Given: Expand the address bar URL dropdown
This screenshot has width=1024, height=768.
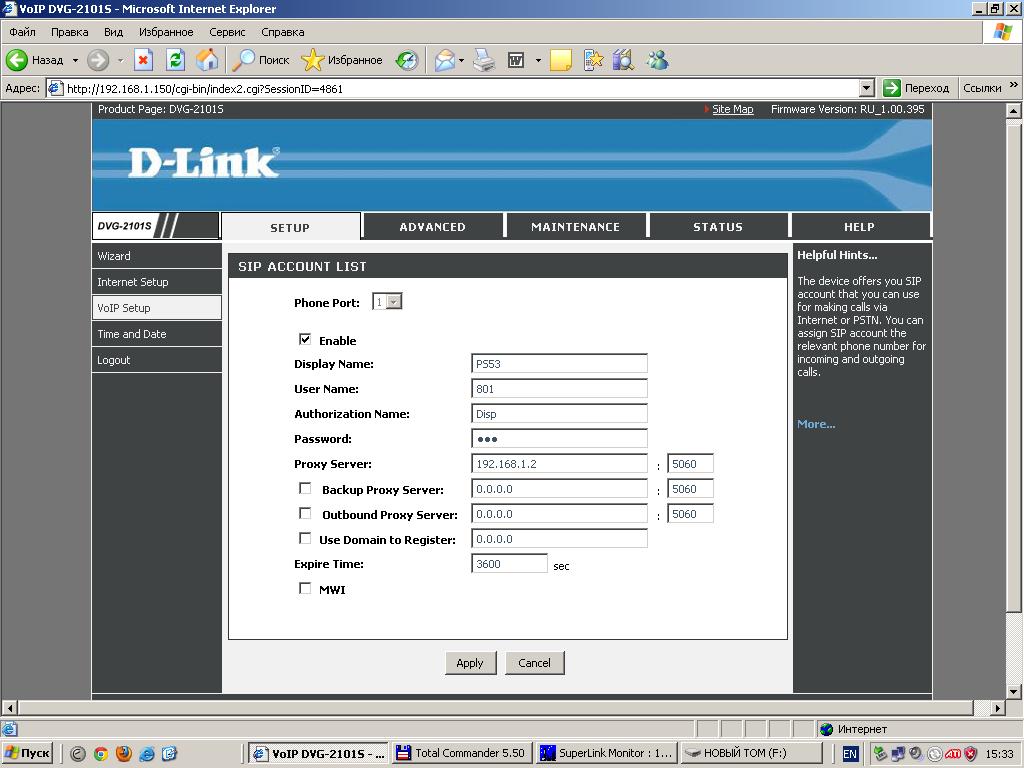Looking at the screenshot, I should [866, 88].
